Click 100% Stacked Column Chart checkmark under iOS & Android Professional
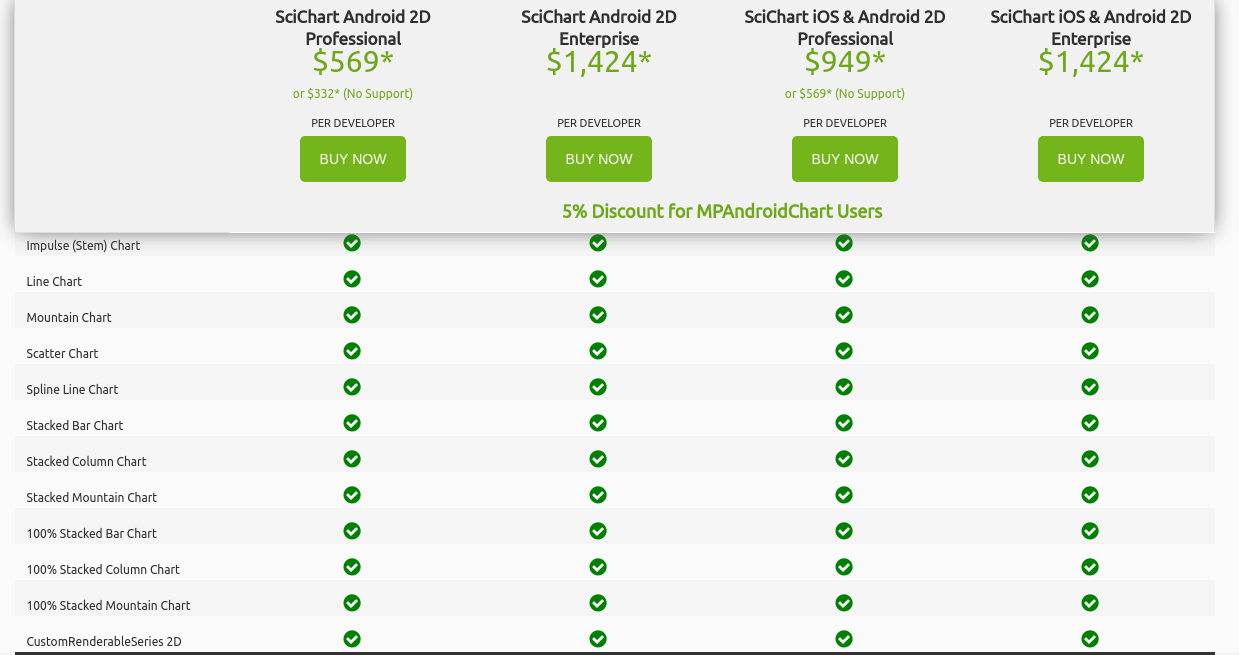Viewport: 1239px width, 655px height. [x=844, y=567]
